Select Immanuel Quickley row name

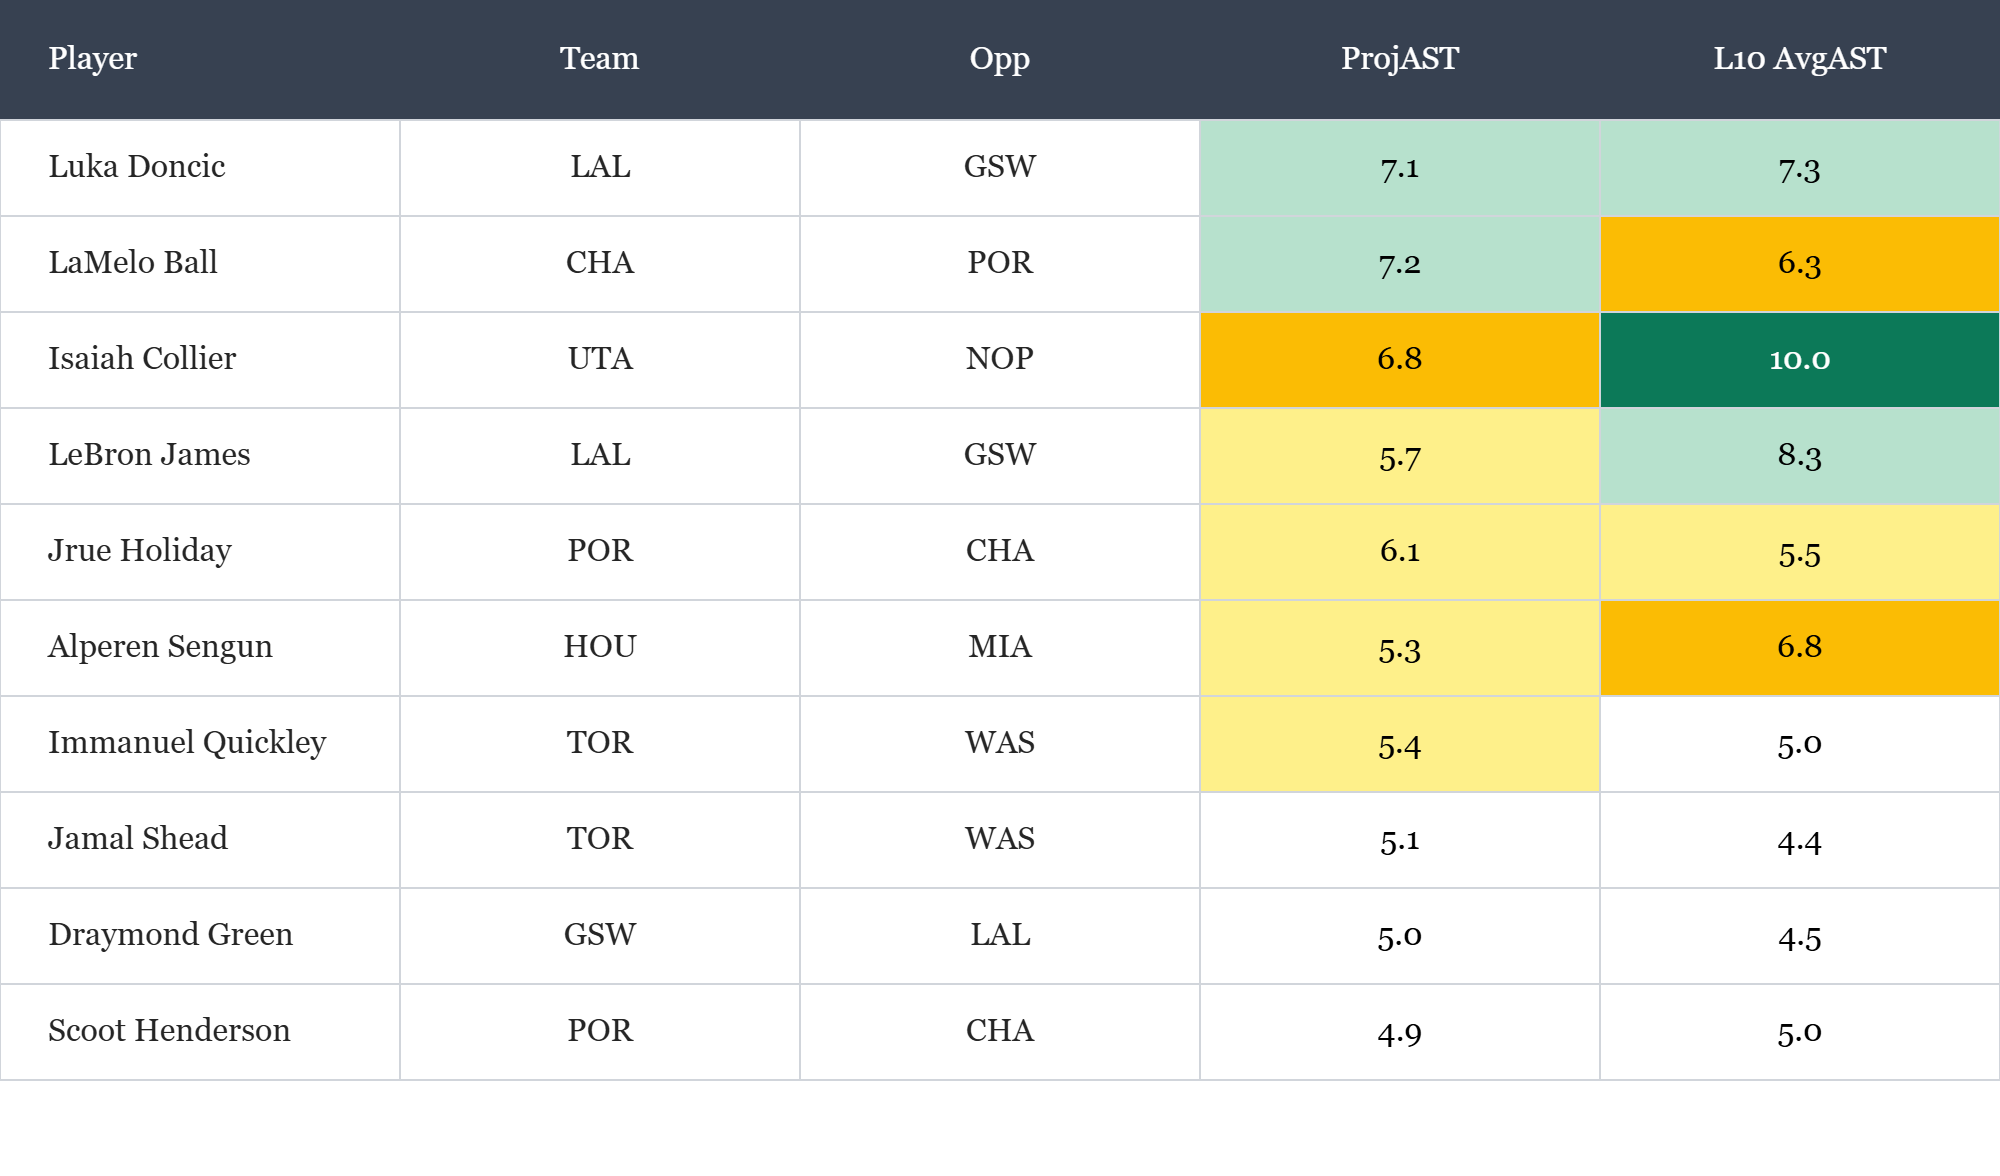point(187,742)
